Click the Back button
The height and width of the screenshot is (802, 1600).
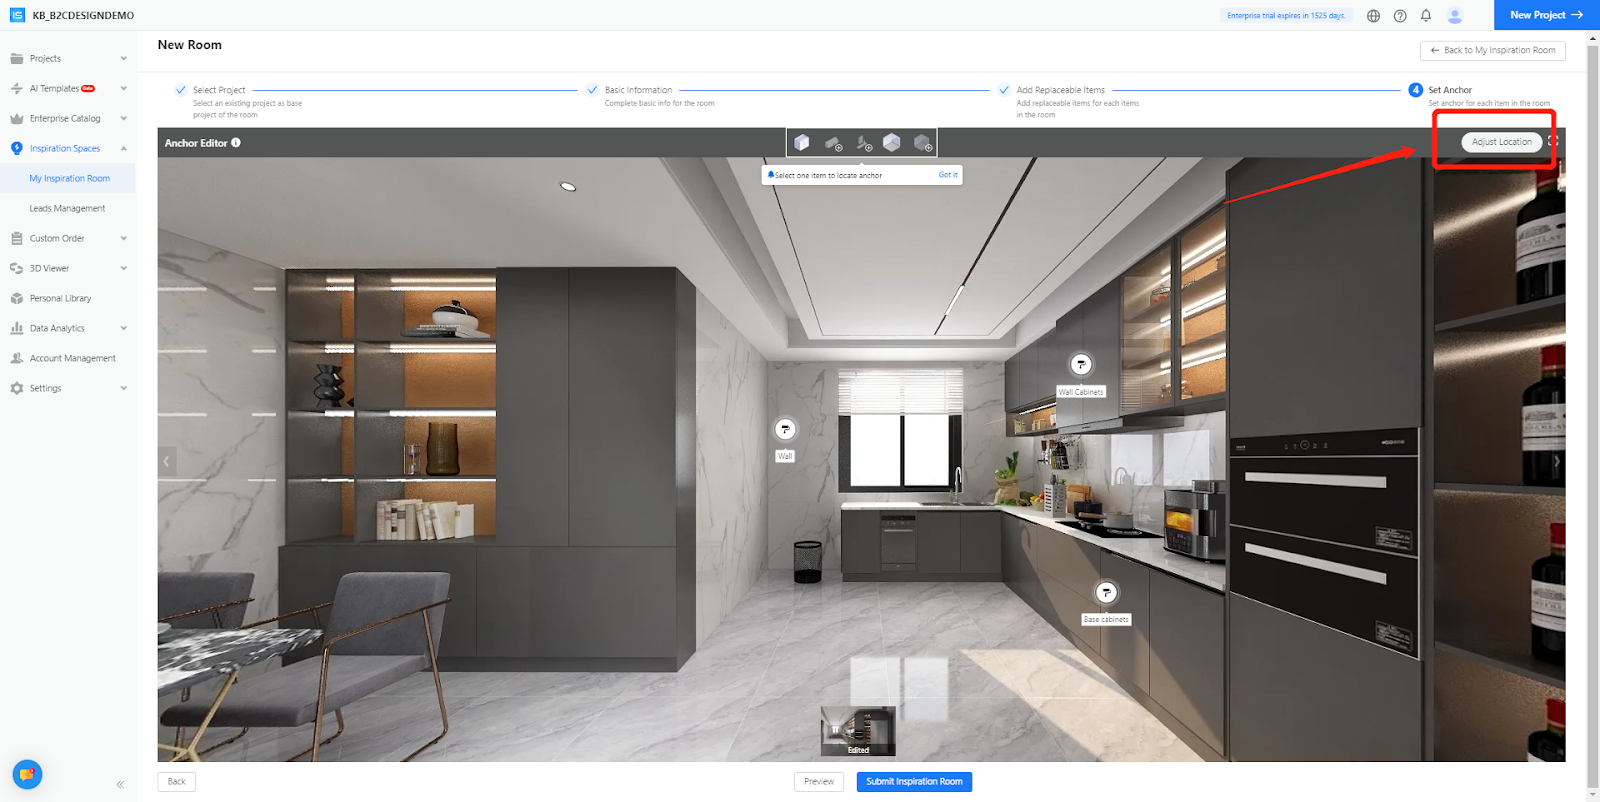(177, 782)
